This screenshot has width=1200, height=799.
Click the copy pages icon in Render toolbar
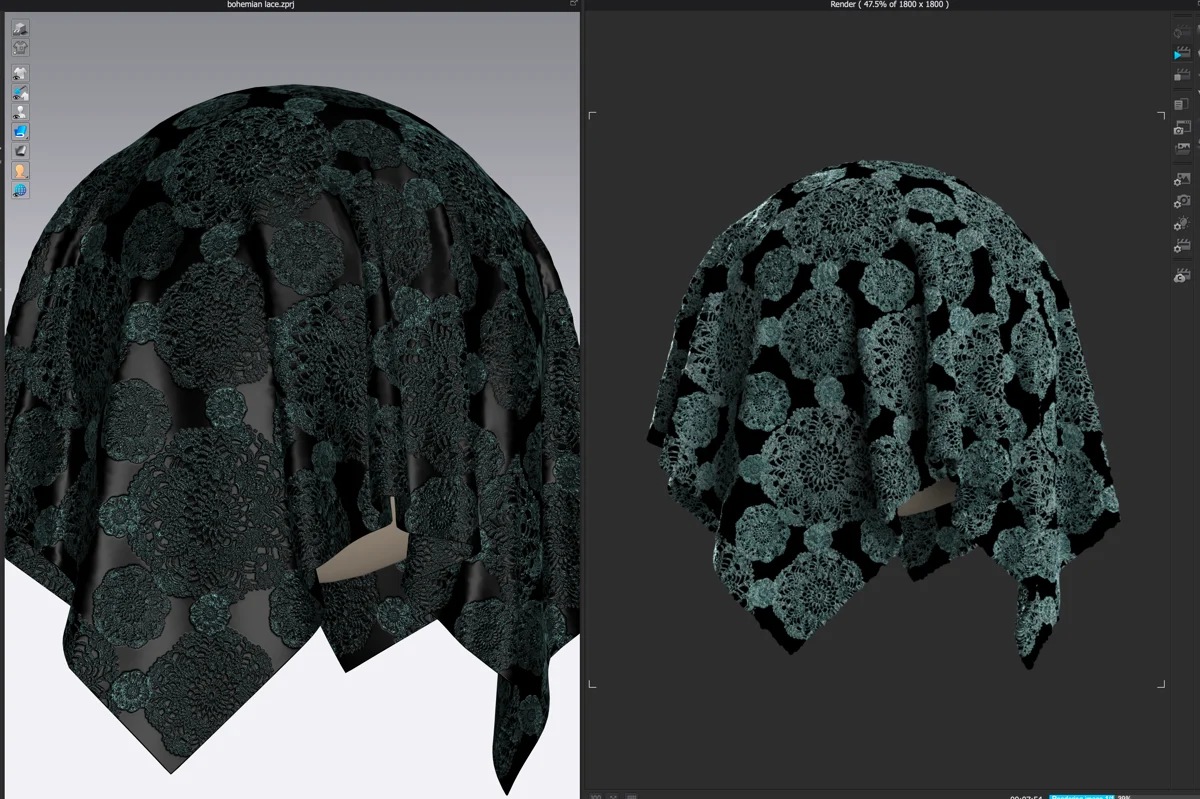[1182, 104]
